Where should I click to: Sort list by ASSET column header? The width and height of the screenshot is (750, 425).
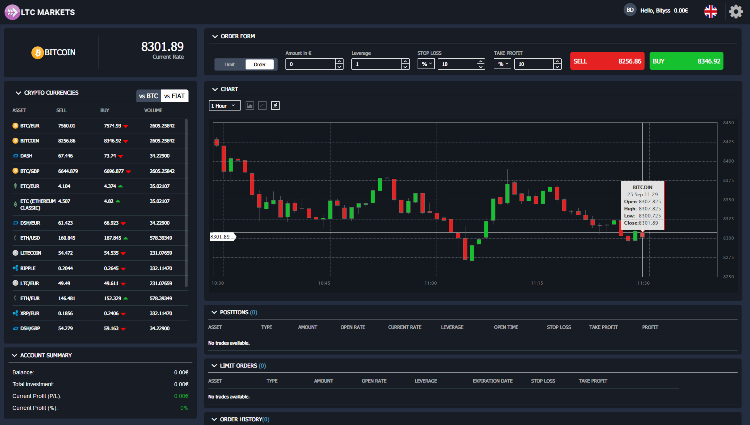pos(19,110)
